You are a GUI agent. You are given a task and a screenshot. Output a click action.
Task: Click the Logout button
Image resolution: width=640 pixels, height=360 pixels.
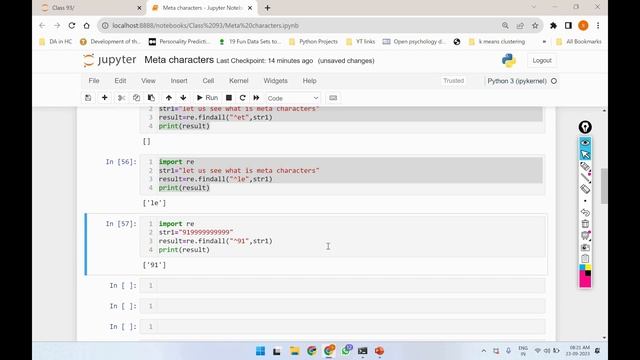click(x=542, y=60)
